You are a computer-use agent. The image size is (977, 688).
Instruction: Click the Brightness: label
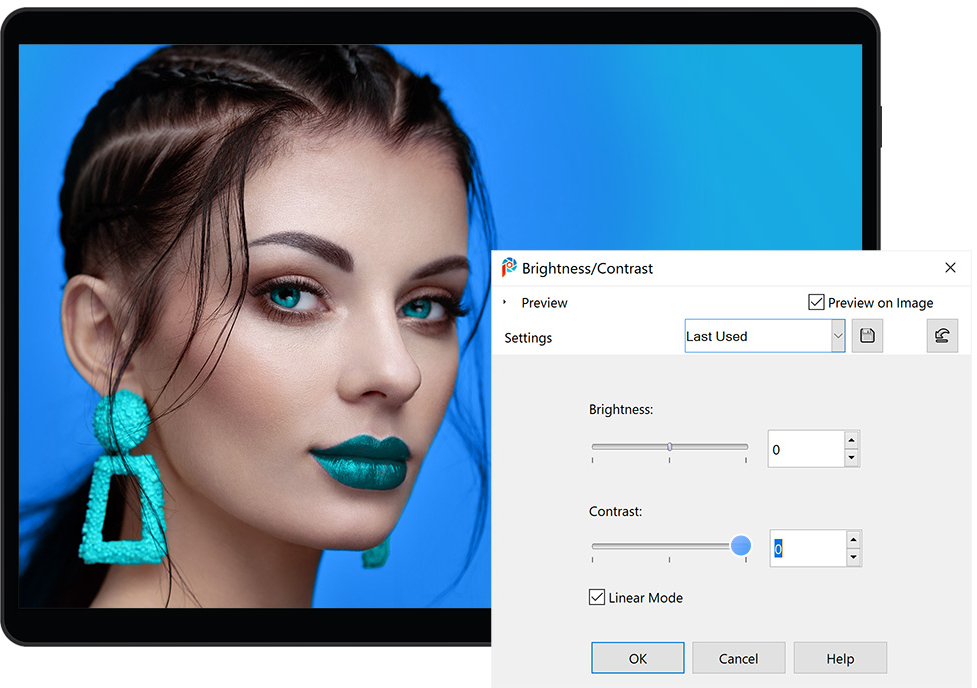(621, 409)
